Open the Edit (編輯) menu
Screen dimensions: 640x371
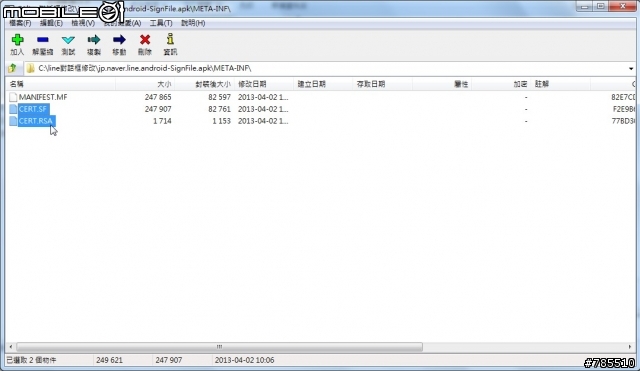click(x=51, y=23)
